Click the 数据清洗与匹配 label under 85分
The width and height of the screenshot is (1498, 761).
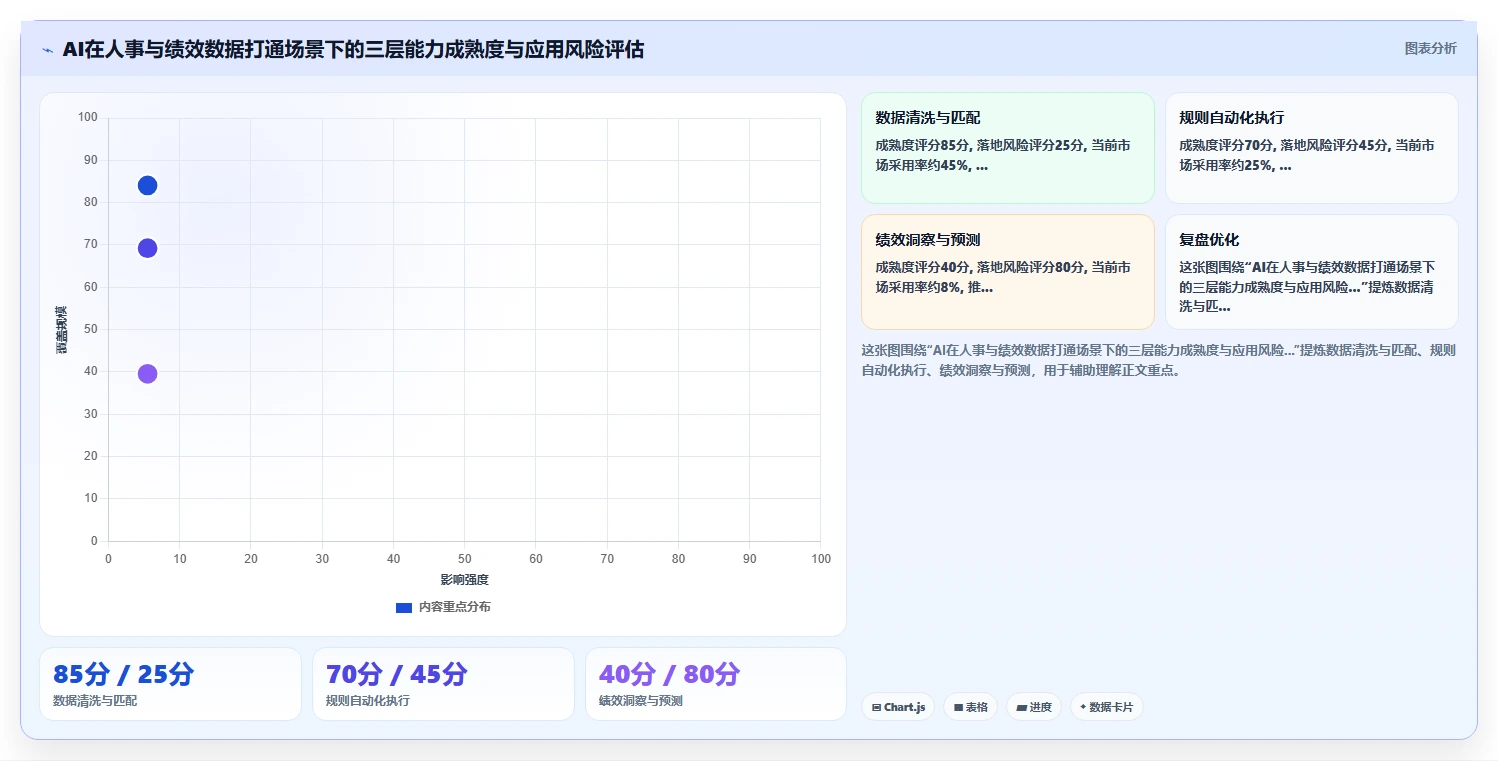(x=95, y=701)
